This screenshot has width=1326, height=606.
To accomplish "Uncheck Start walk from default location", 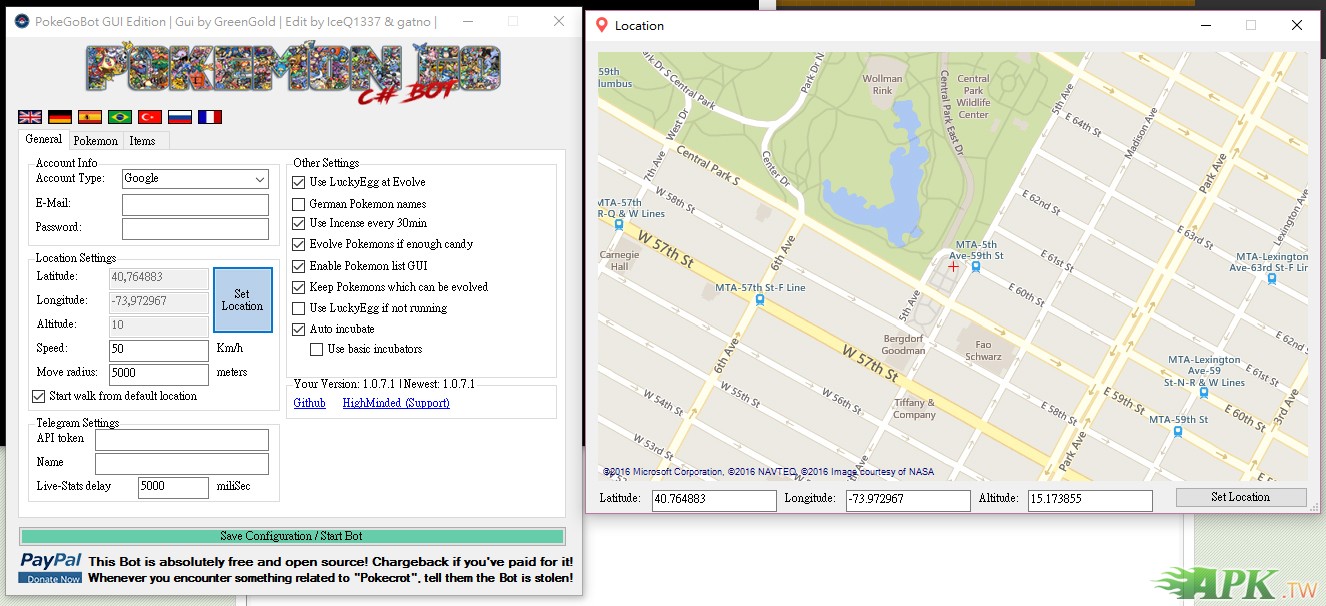I will 39,396.
